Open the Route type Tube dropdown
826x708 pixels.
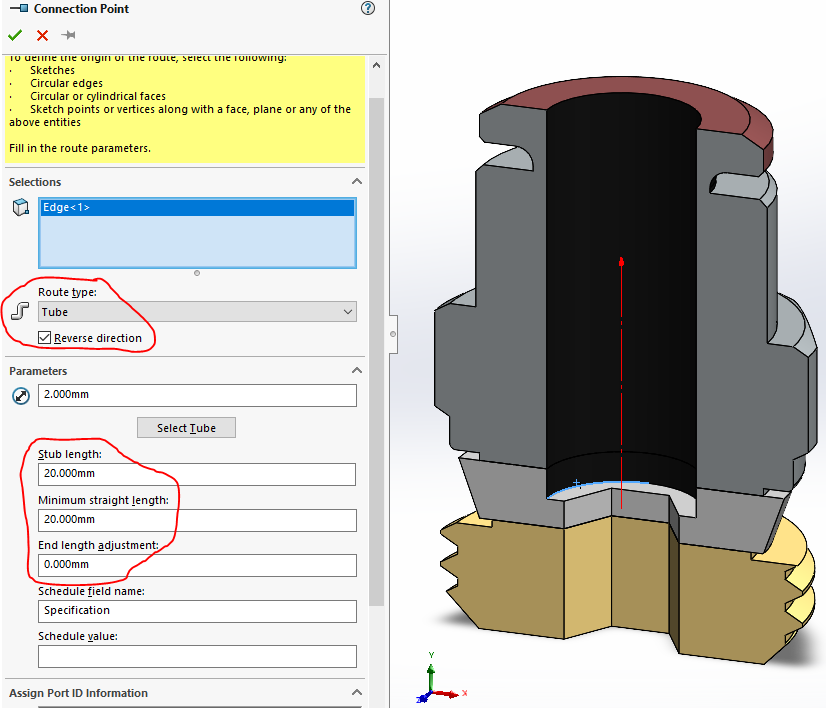click(x=197, y=312)
